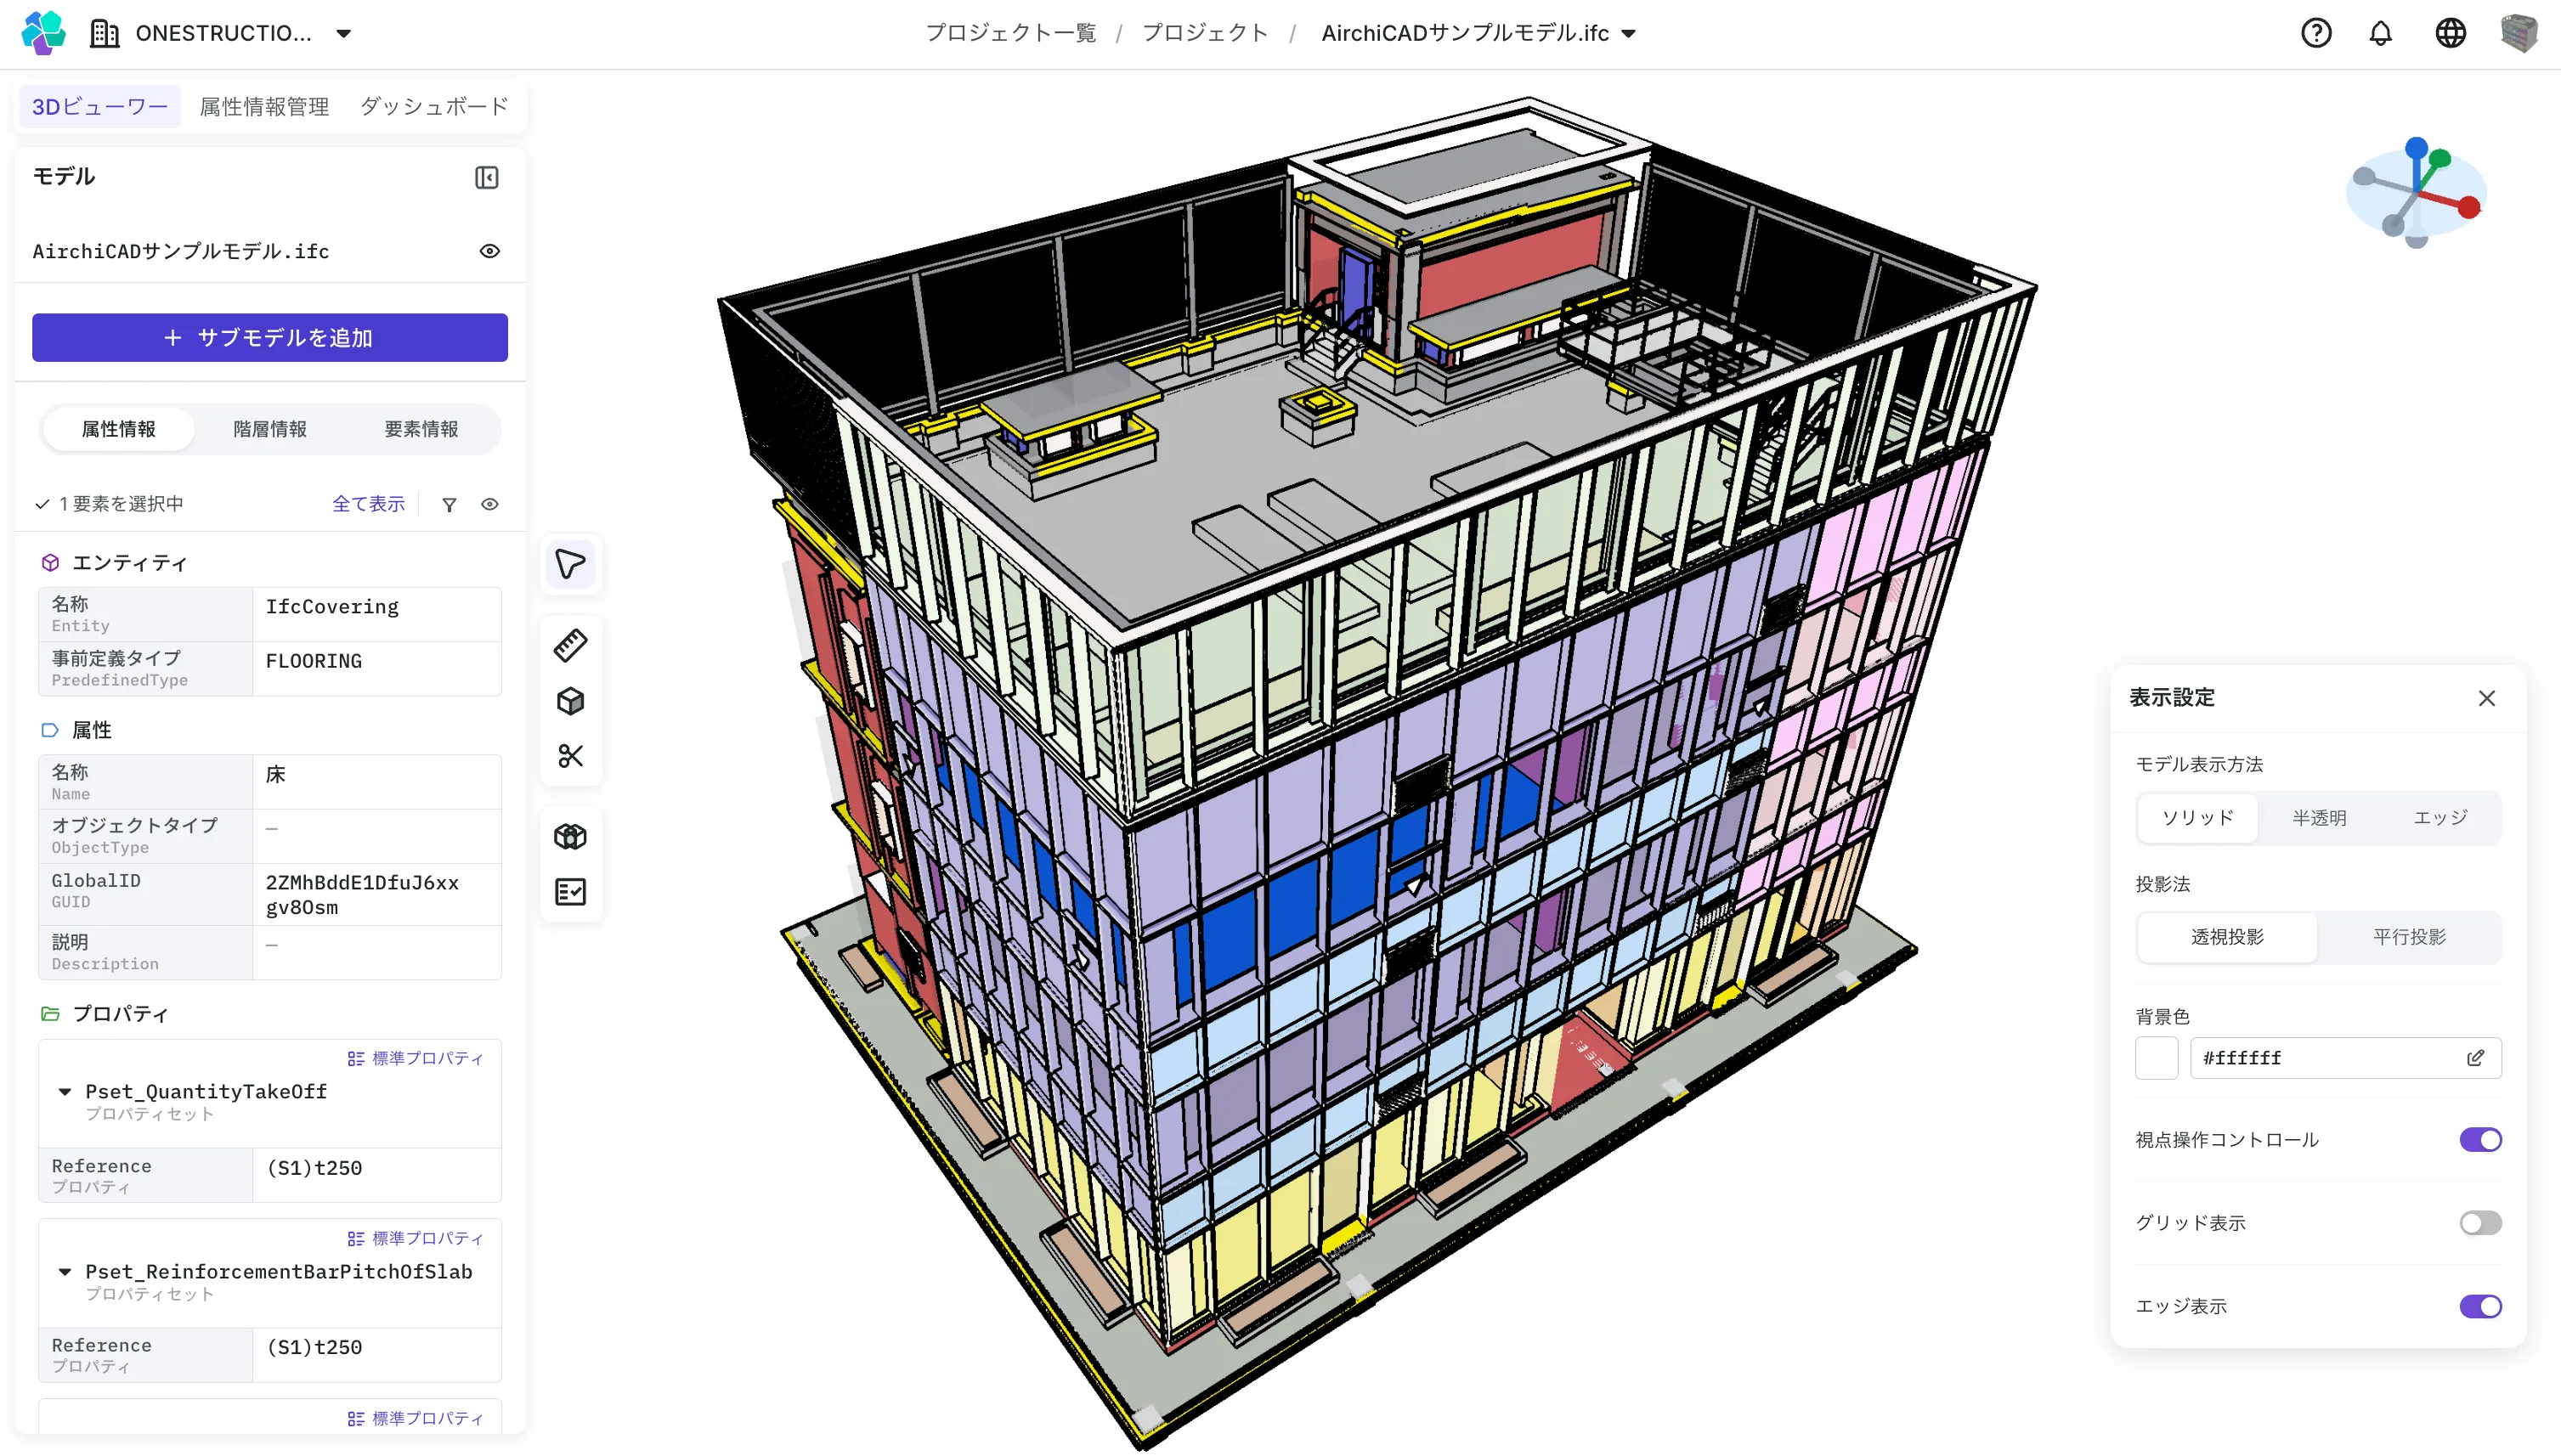Click the #ffffff background color field
The image size is (2561, 1456).
[2345, 1058]
